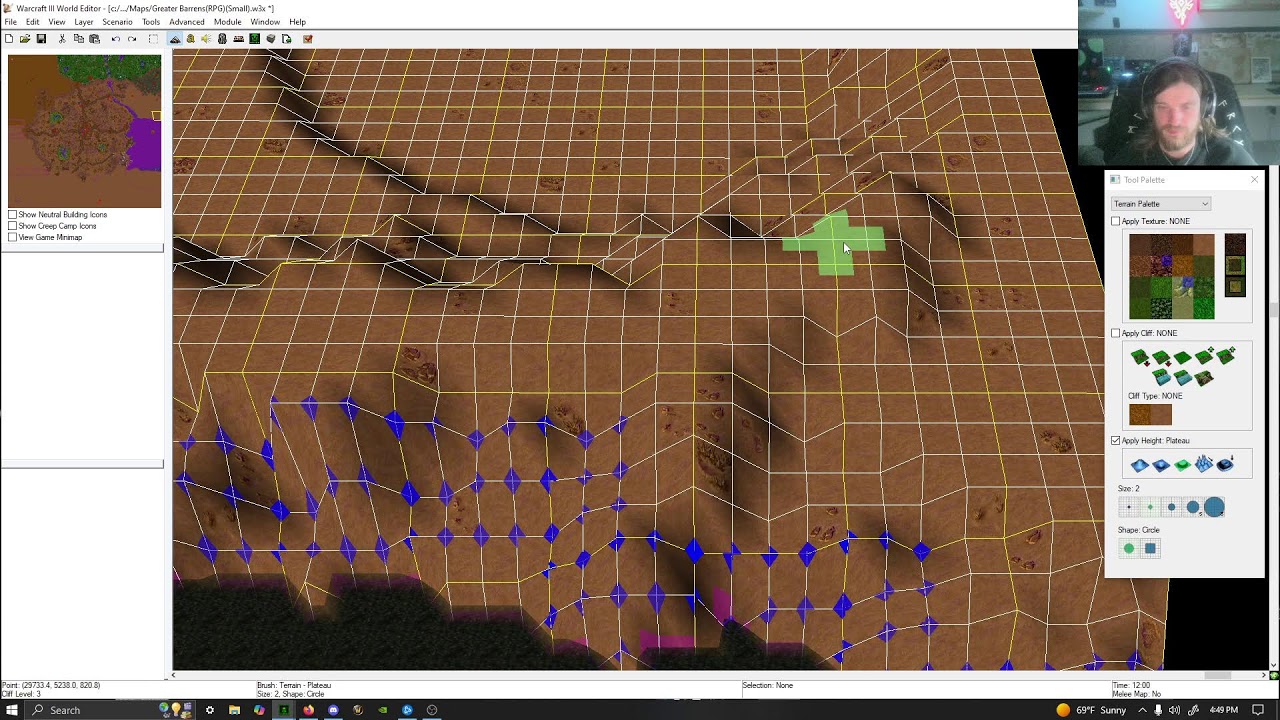
Task: Enable Show Creep Camp Icons
Action: click(12, 226)
